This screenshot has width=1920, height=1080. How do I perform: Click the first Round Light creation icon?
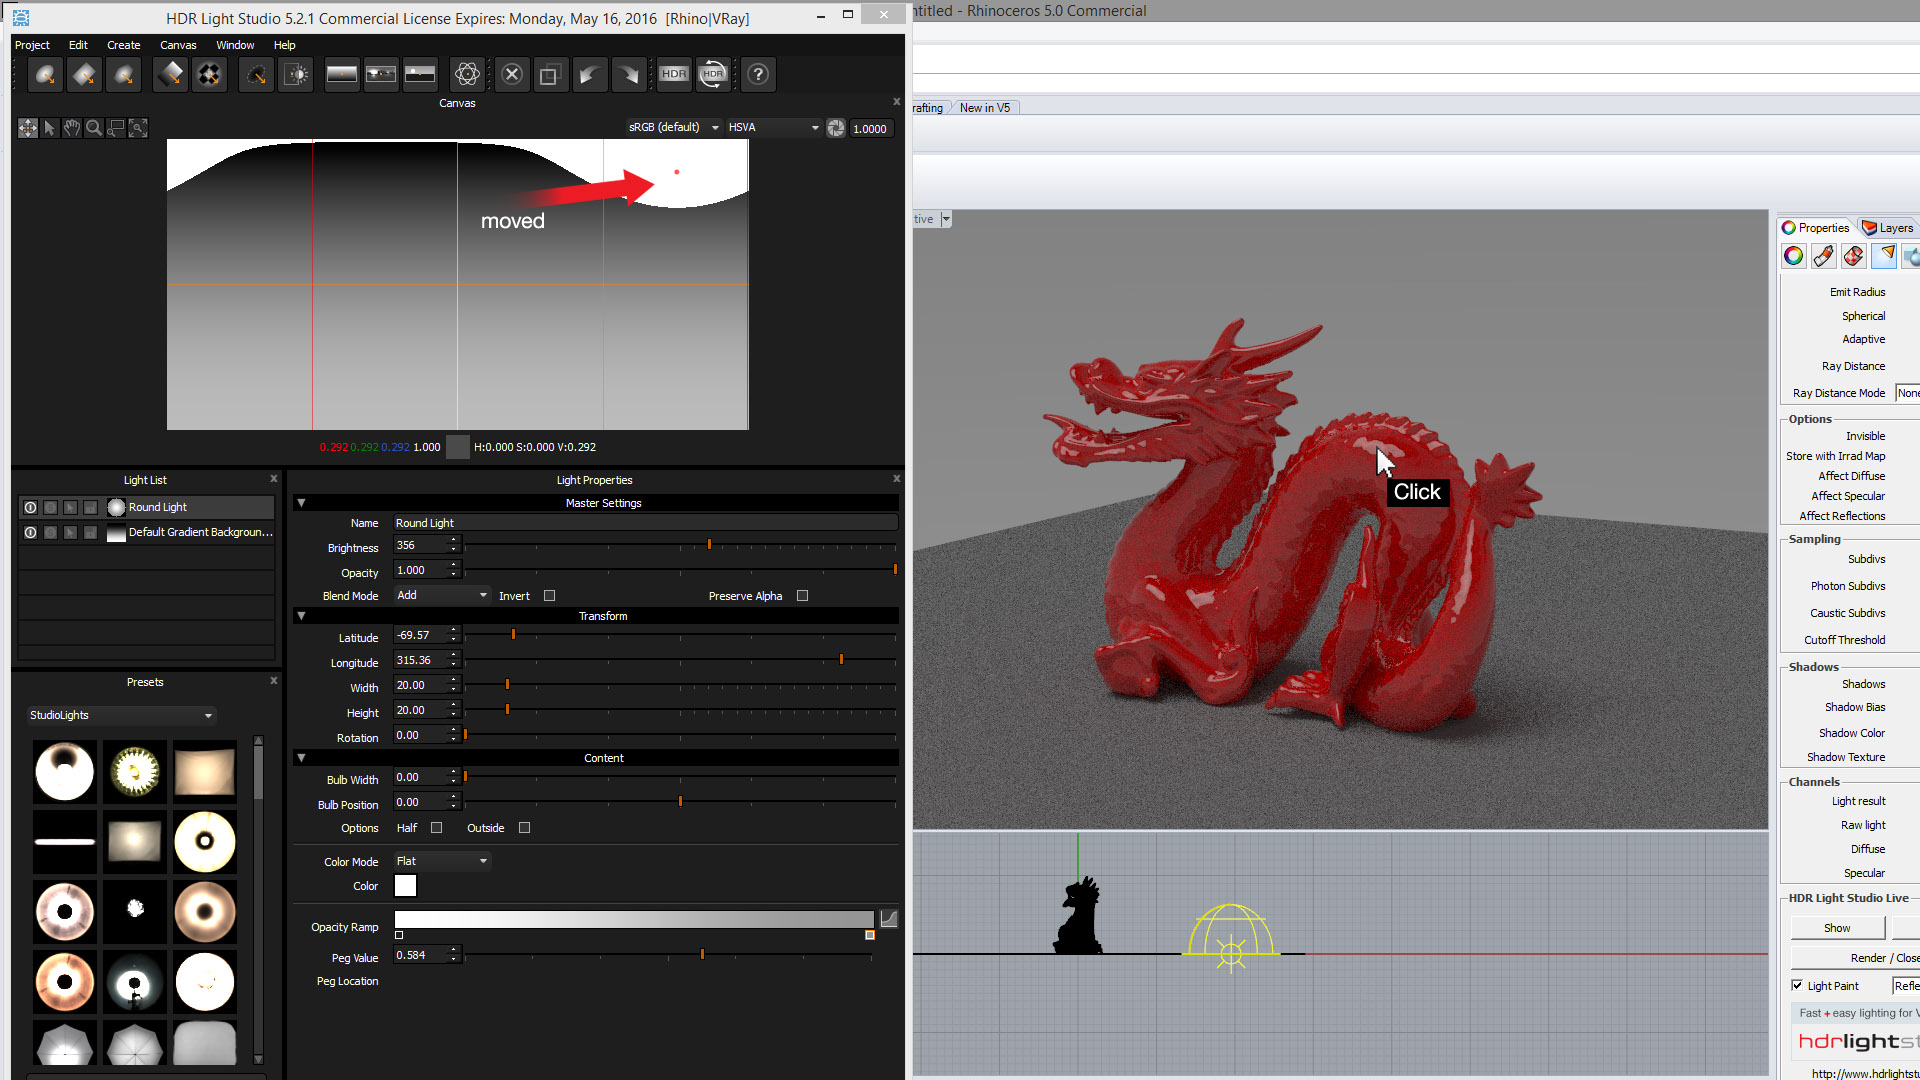[45, 75]
